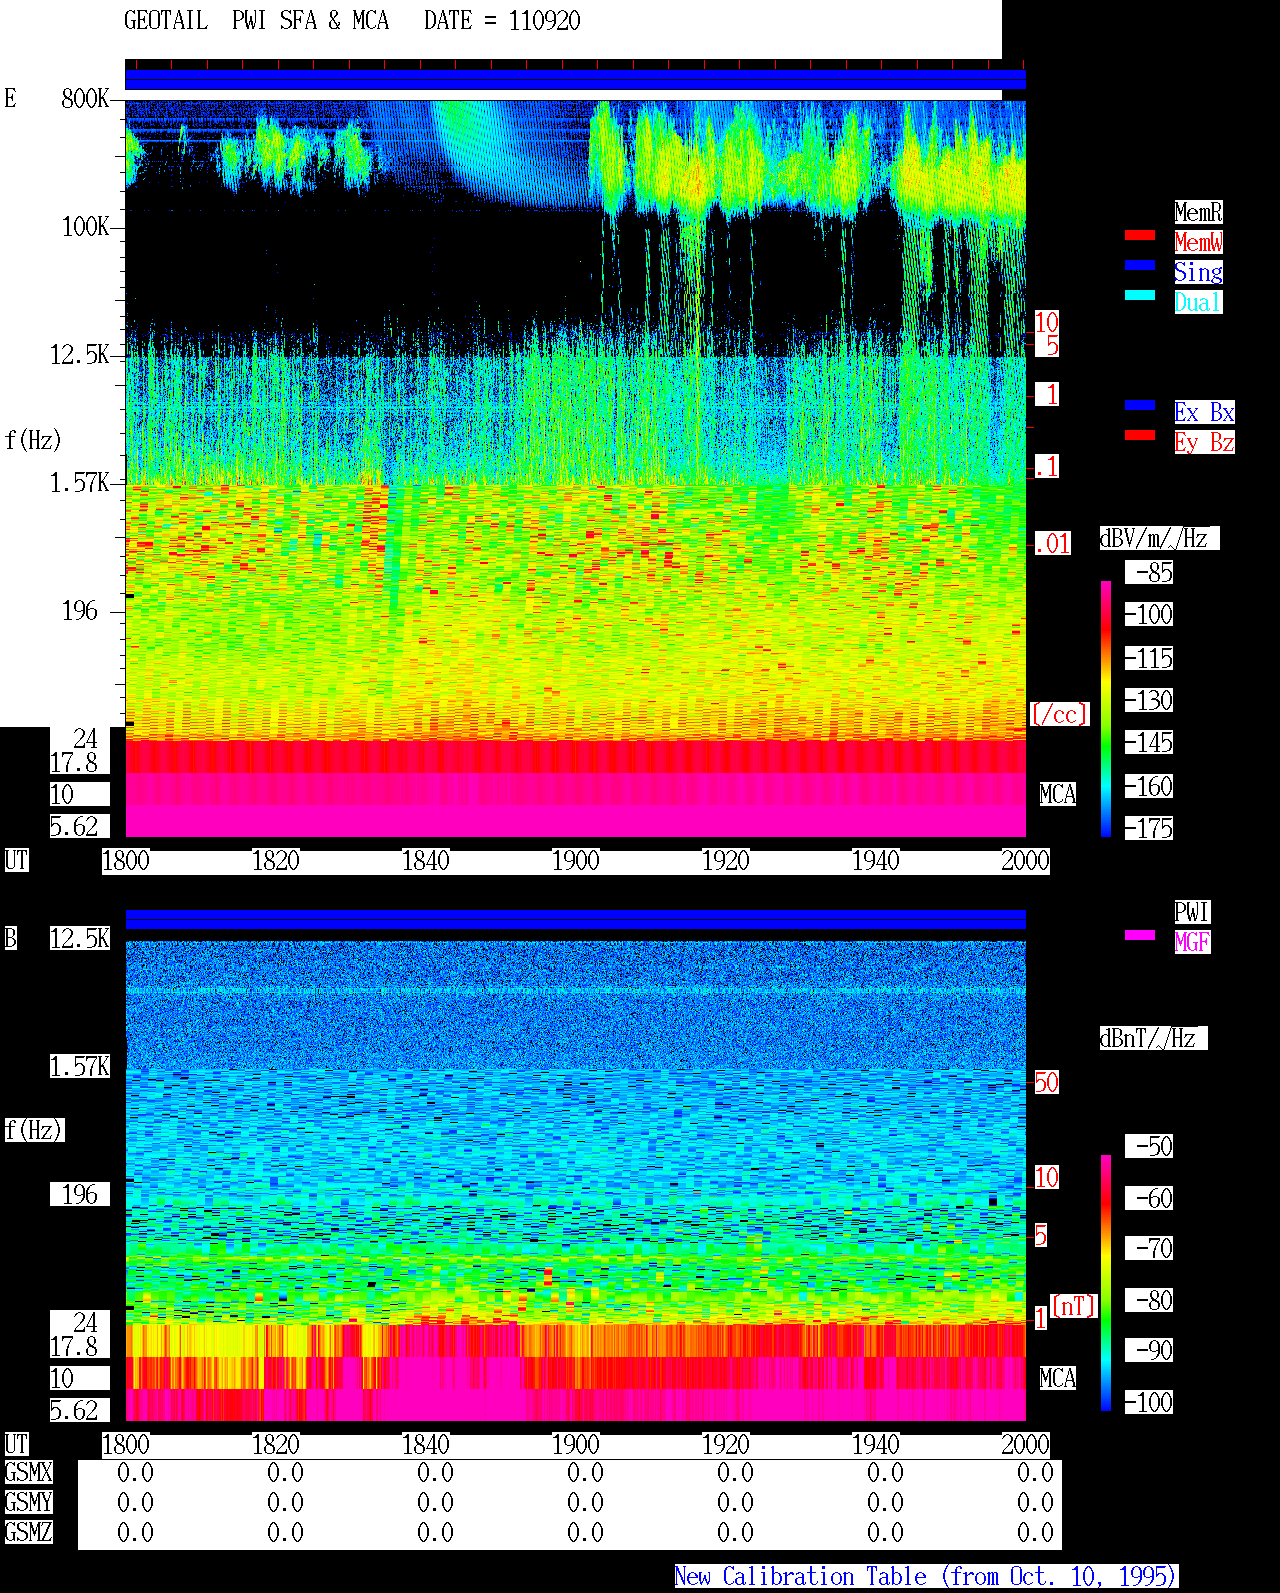Select the MemR legend label
Viewport: 1280px width, 1593px height.
coord(1198,212)
